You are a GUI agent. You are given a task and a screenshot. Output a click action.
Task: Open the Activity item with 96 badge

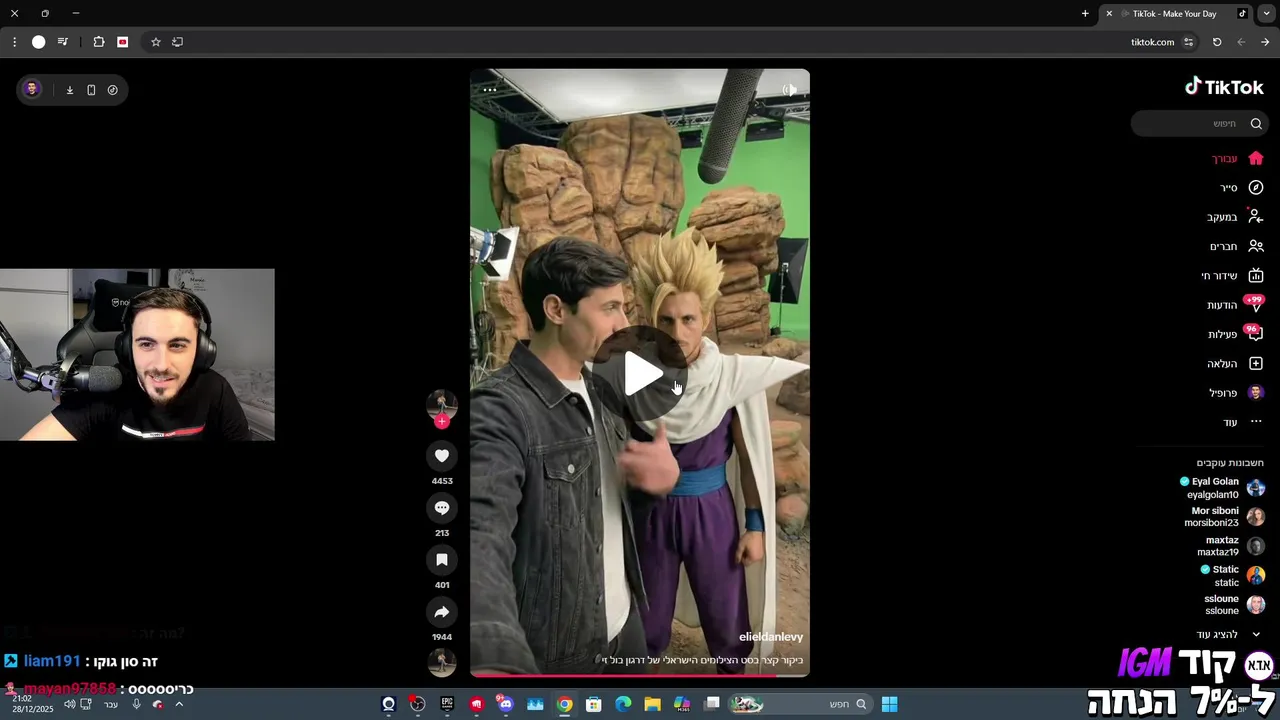pos(1236,334)
